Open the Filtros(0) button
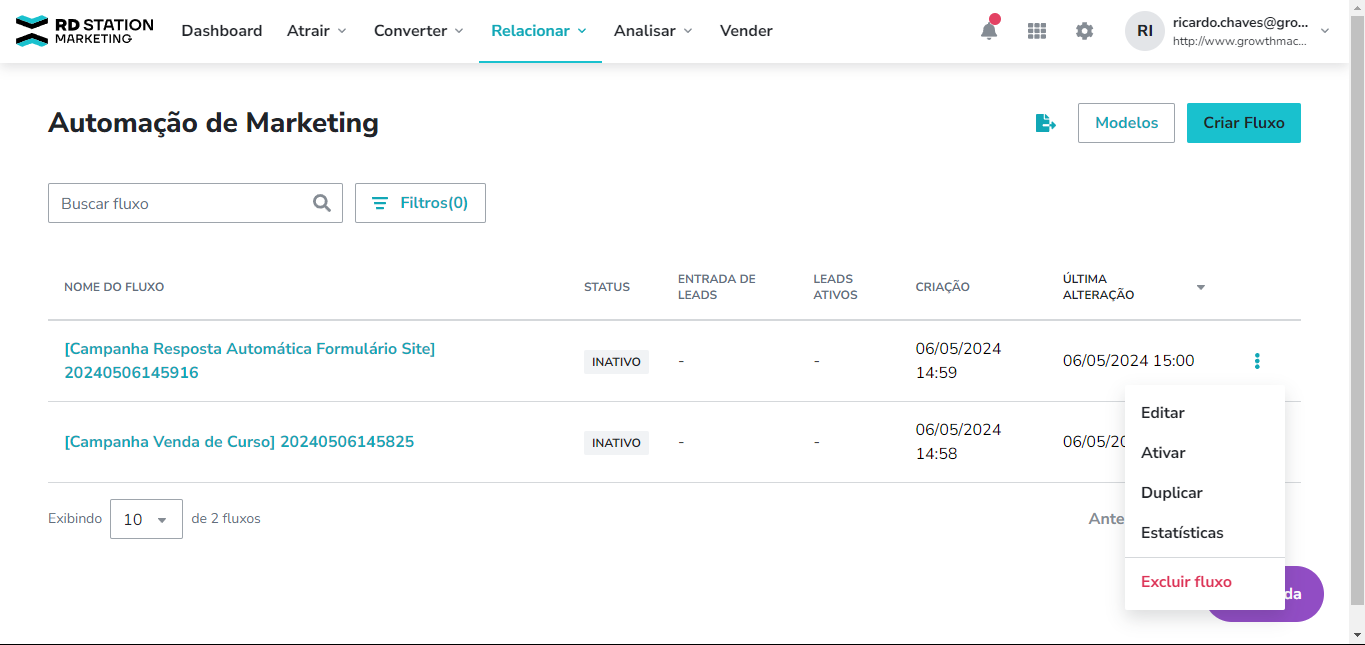The width and height of the screenshot is (1365, 645). click(x=420, y=203)
